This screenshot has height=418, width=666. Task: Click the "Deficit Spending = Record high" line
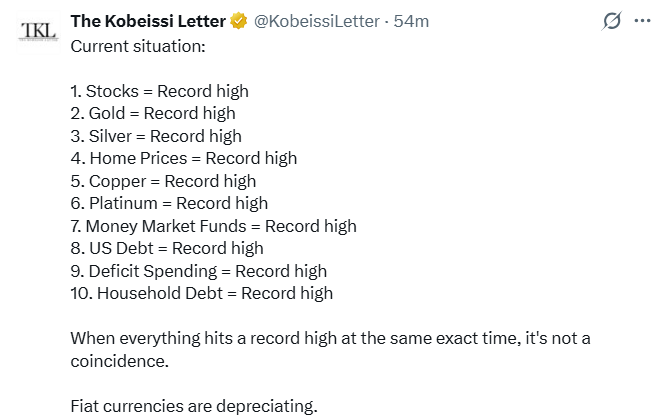coord(199,271)
